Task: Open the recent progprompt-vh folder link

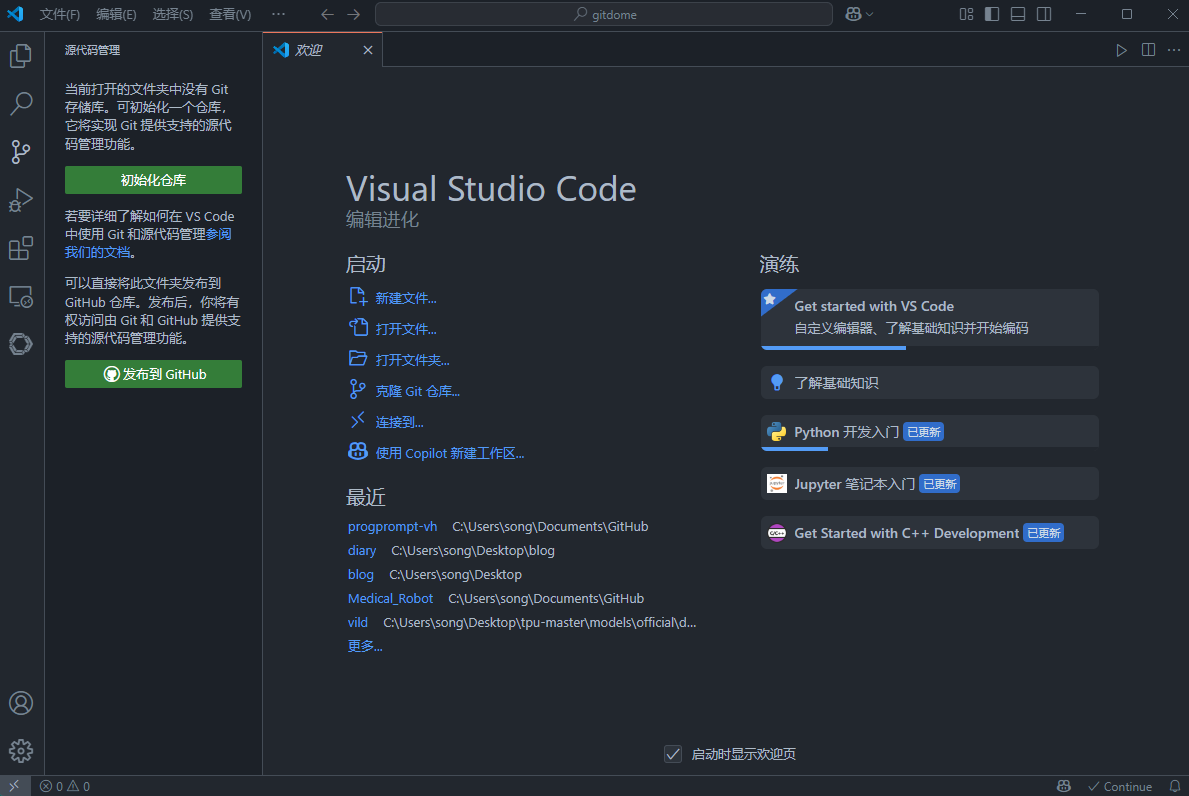Action: click(x=392, y=526)
